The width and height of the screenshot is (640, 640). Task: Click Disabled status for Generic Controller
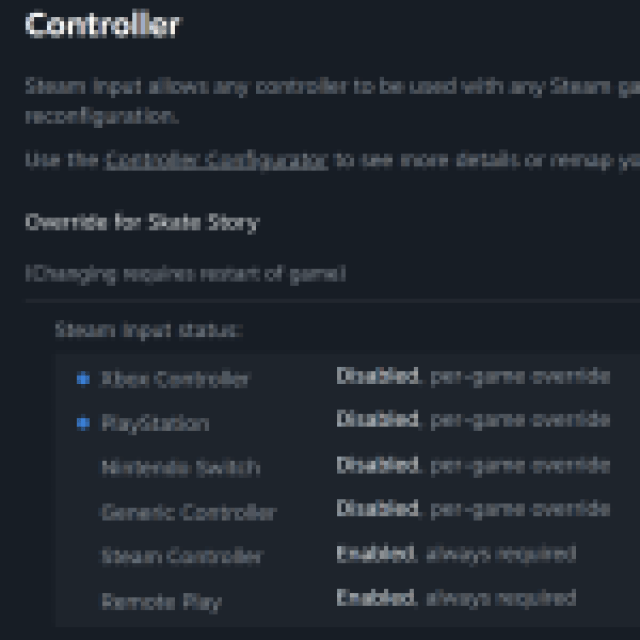pos(377,509)
